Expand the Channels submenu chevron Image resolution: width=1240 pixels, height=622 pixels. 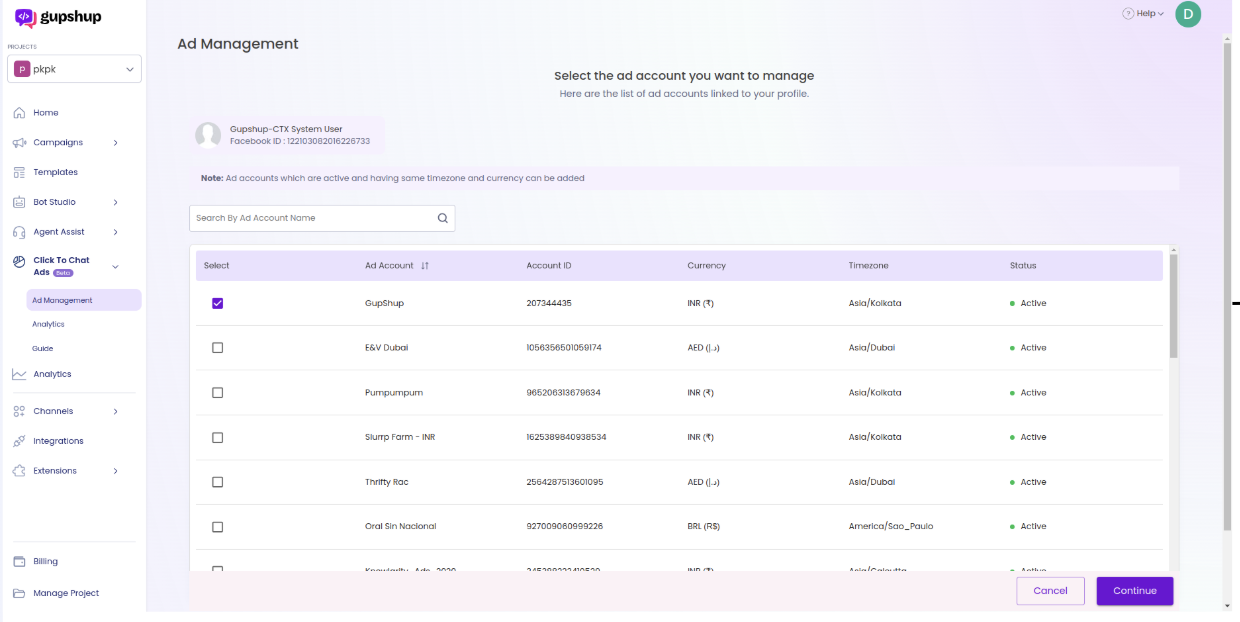[115, 411]
